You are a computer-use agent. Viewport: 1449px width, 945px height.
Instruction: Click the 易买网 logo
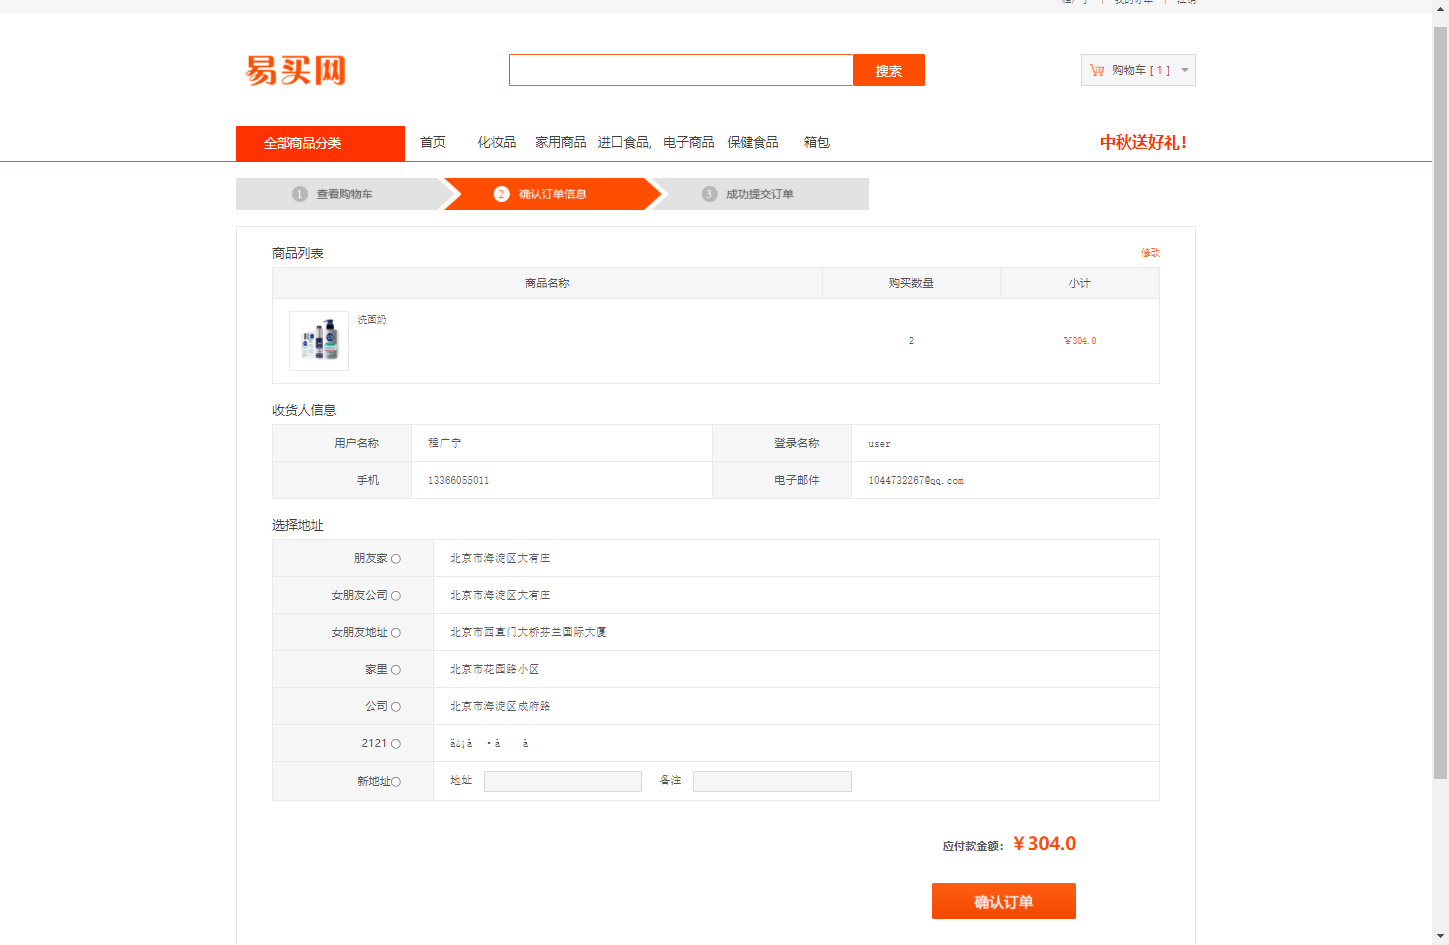296,71
